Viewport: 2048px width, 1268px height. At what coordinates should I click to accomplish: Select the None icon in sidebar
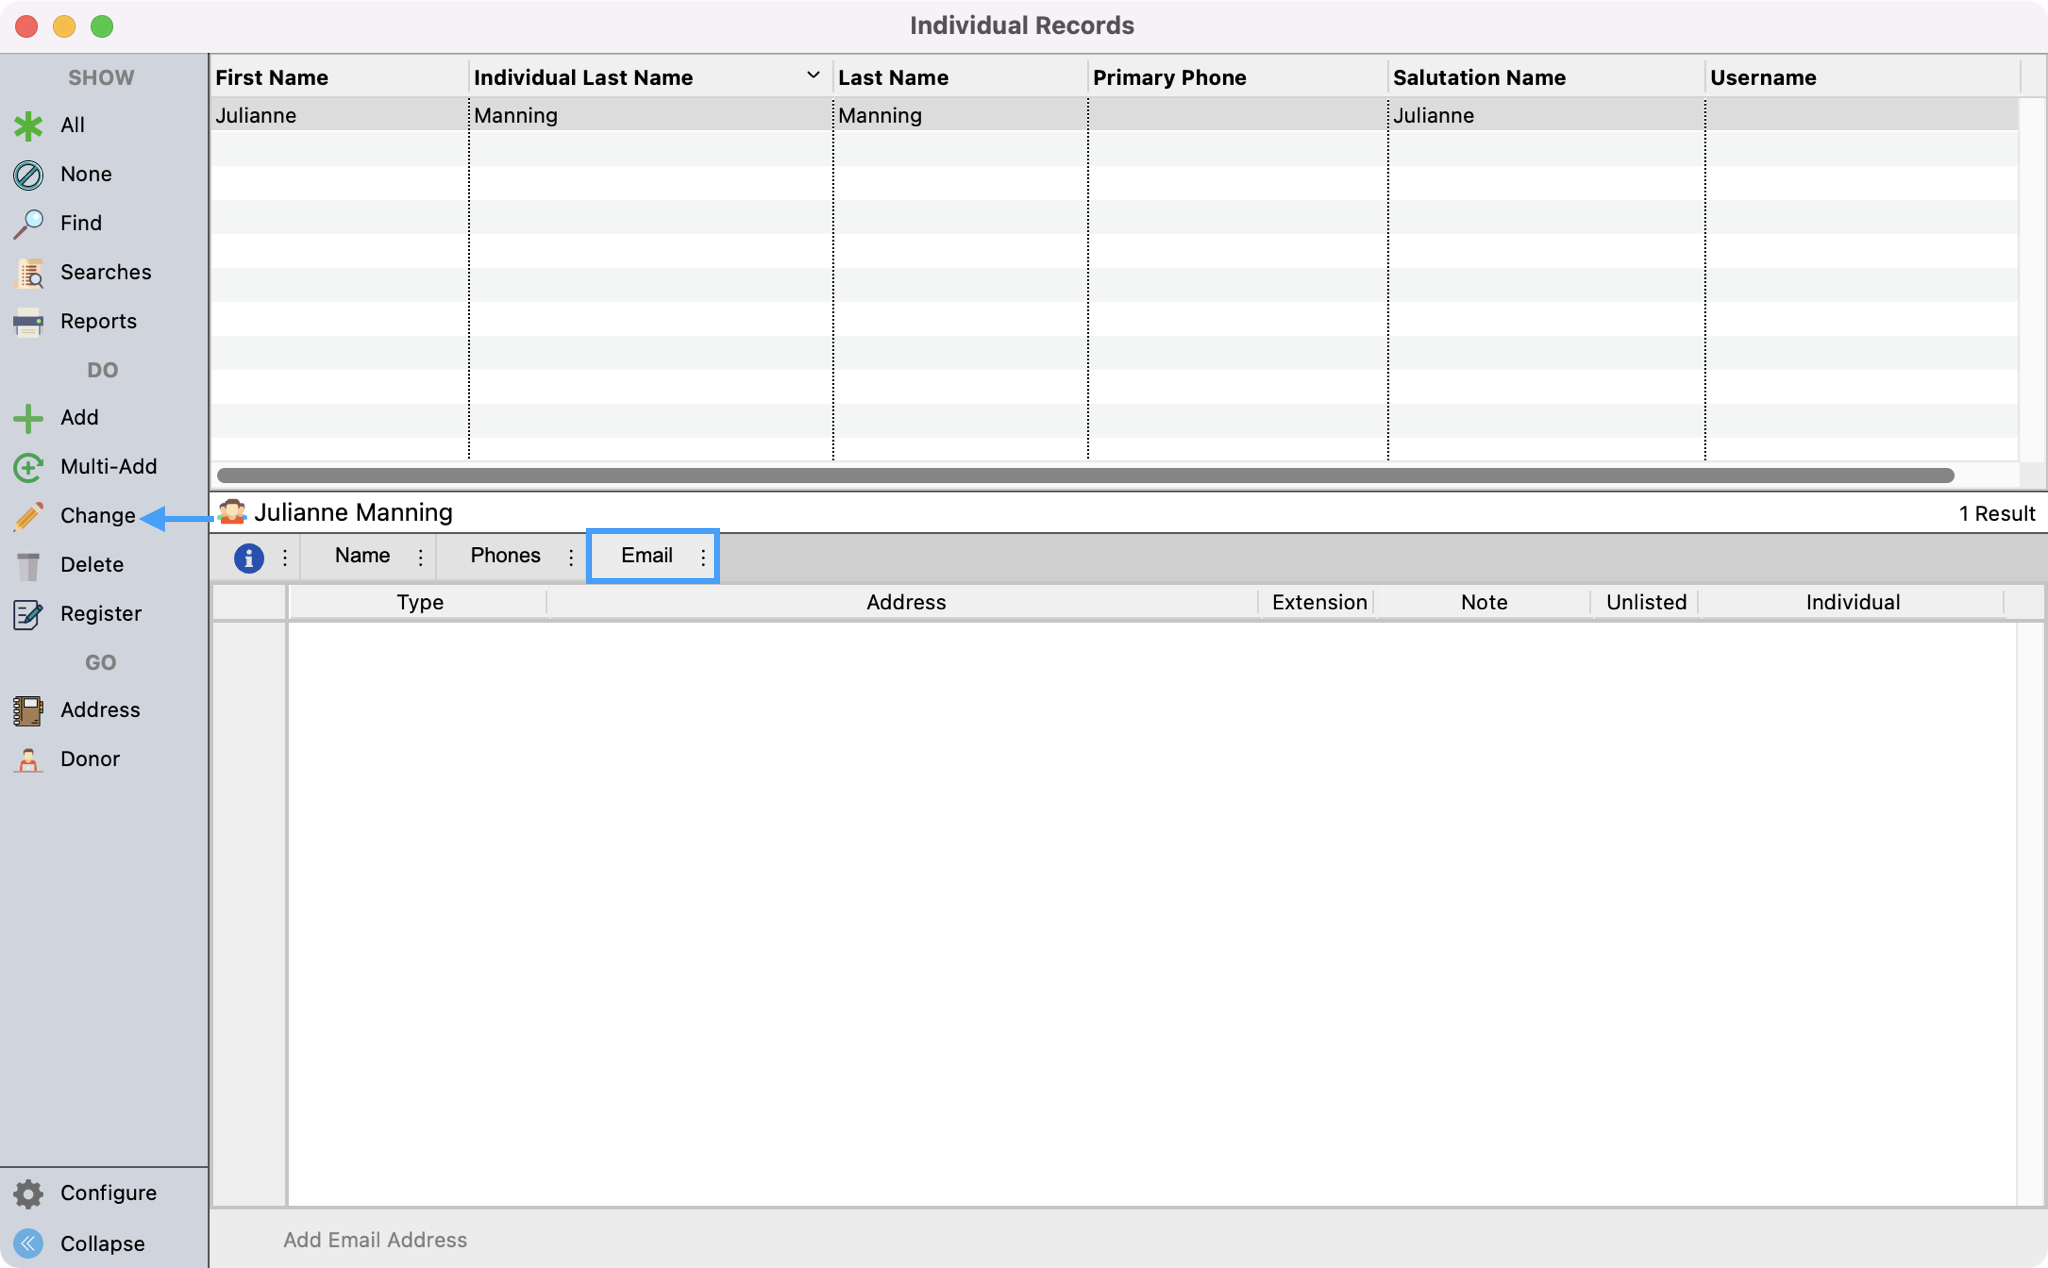coord(28,175)
